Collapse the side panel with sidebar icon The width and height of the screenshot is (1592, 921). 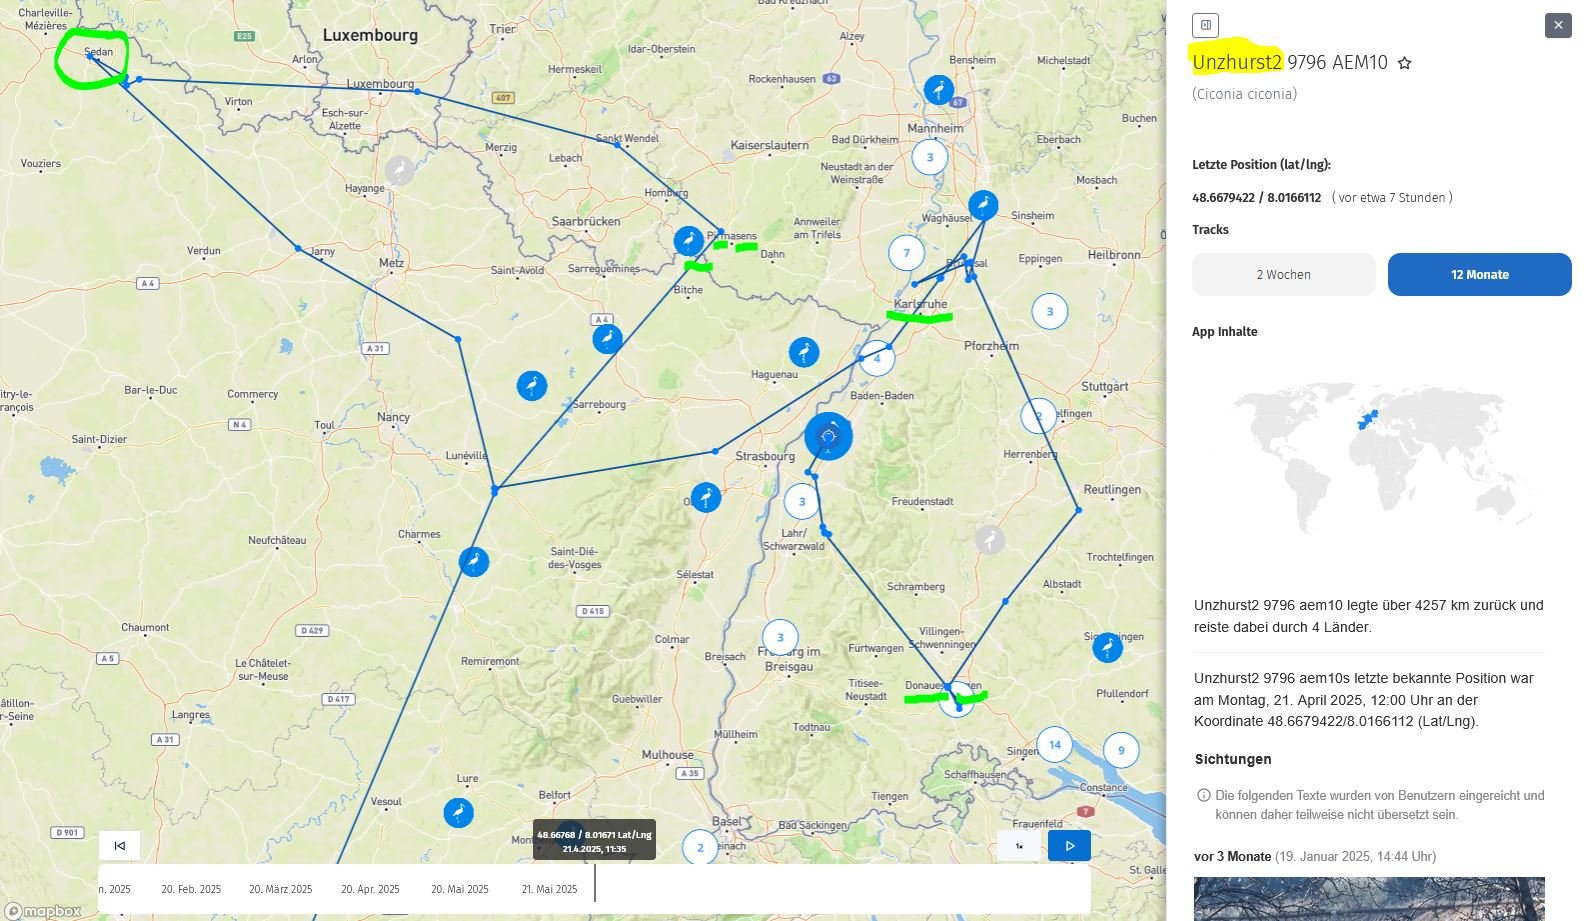coord(1205,25)
